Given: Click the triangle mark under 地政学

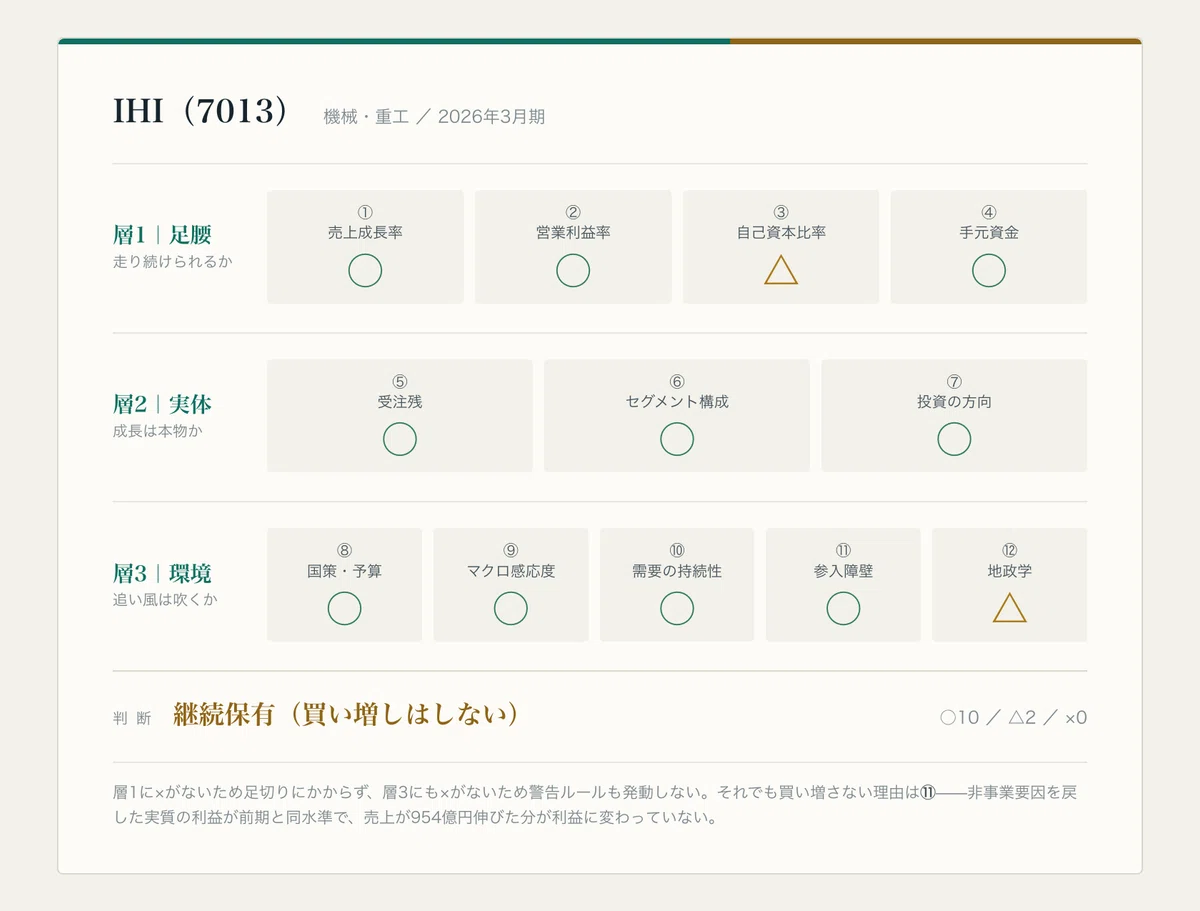Looking at the screenshot, I should pyautogui.click(x=1010, y=608).
